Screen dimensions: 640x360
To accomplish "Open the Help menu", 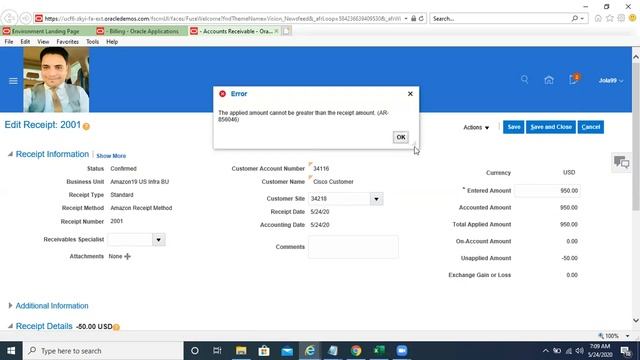I will pyautogui.click(x=112, y=42).
